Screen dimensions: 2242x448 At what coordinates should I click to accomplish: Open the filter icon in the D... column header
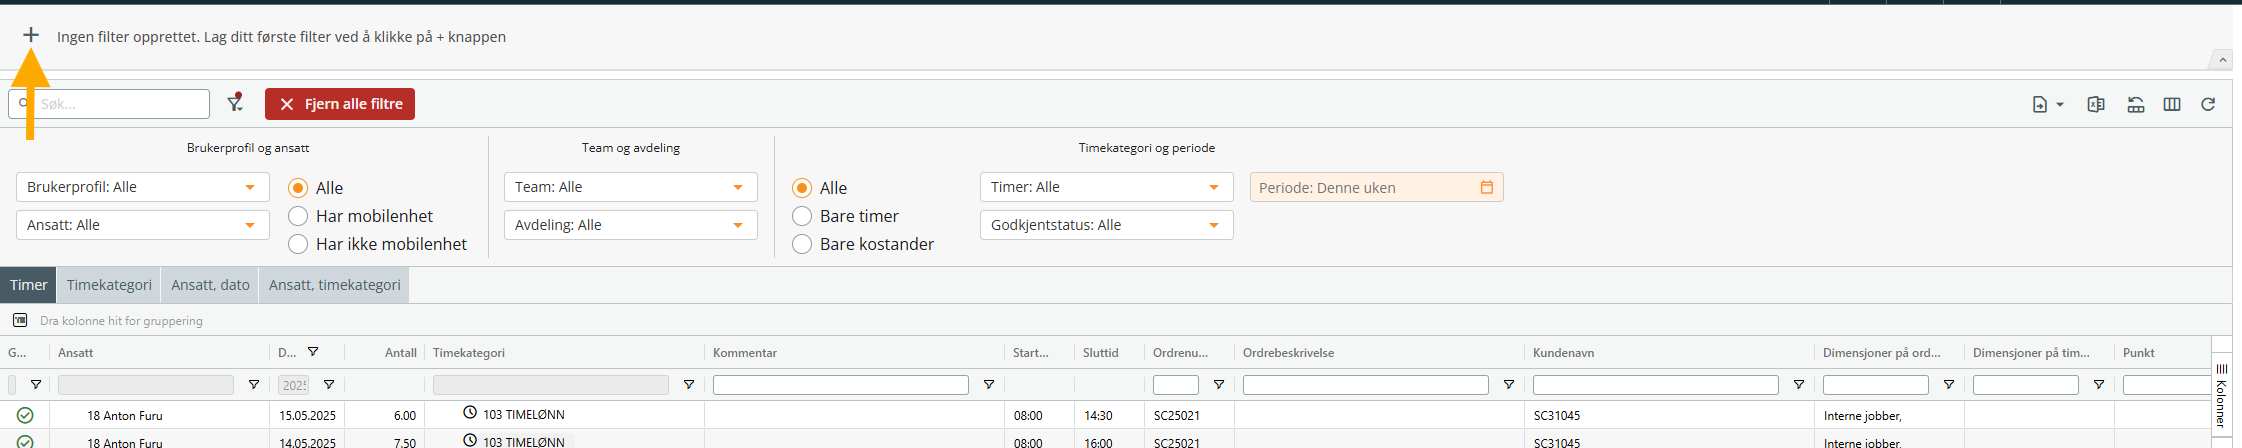coord(313,352)
